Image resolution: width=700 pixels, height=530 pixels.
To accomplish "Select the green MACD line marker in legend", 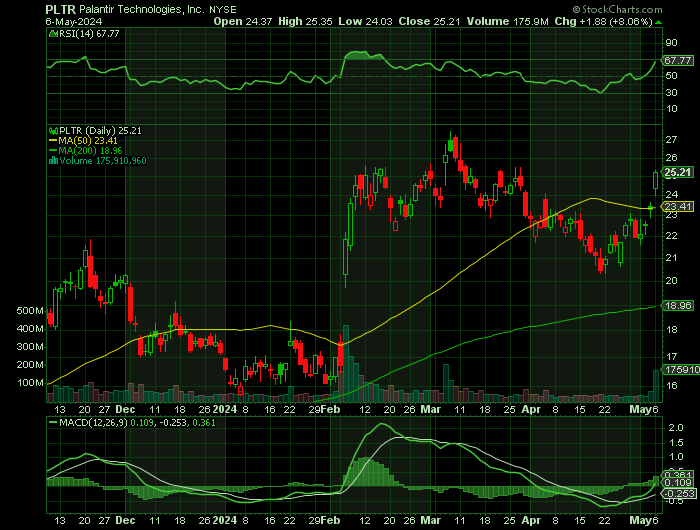I will click(x=53, y=423).
